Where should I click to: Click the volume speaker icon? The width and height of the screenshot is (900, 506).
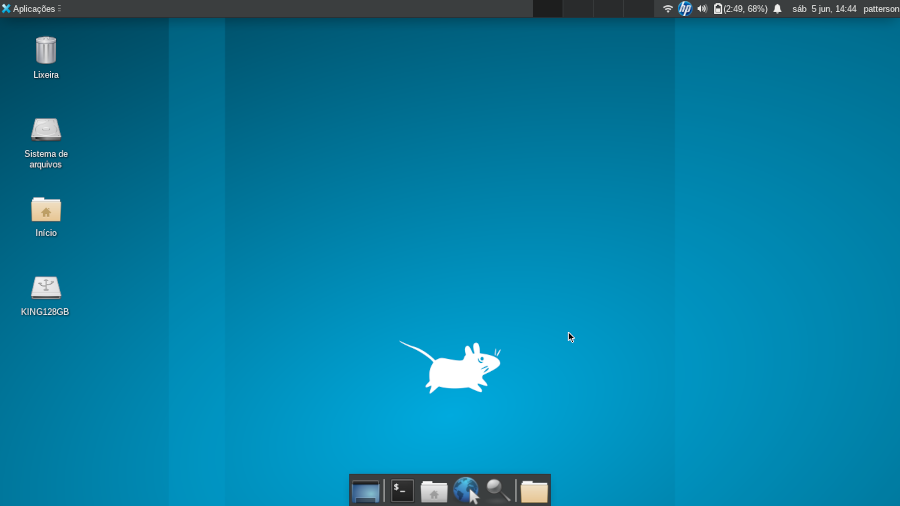point(702,9)
